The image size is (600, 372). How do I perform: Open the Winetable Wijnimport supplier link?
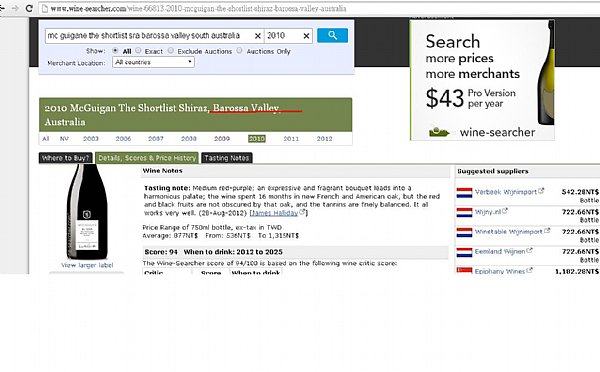coord(509,232)
